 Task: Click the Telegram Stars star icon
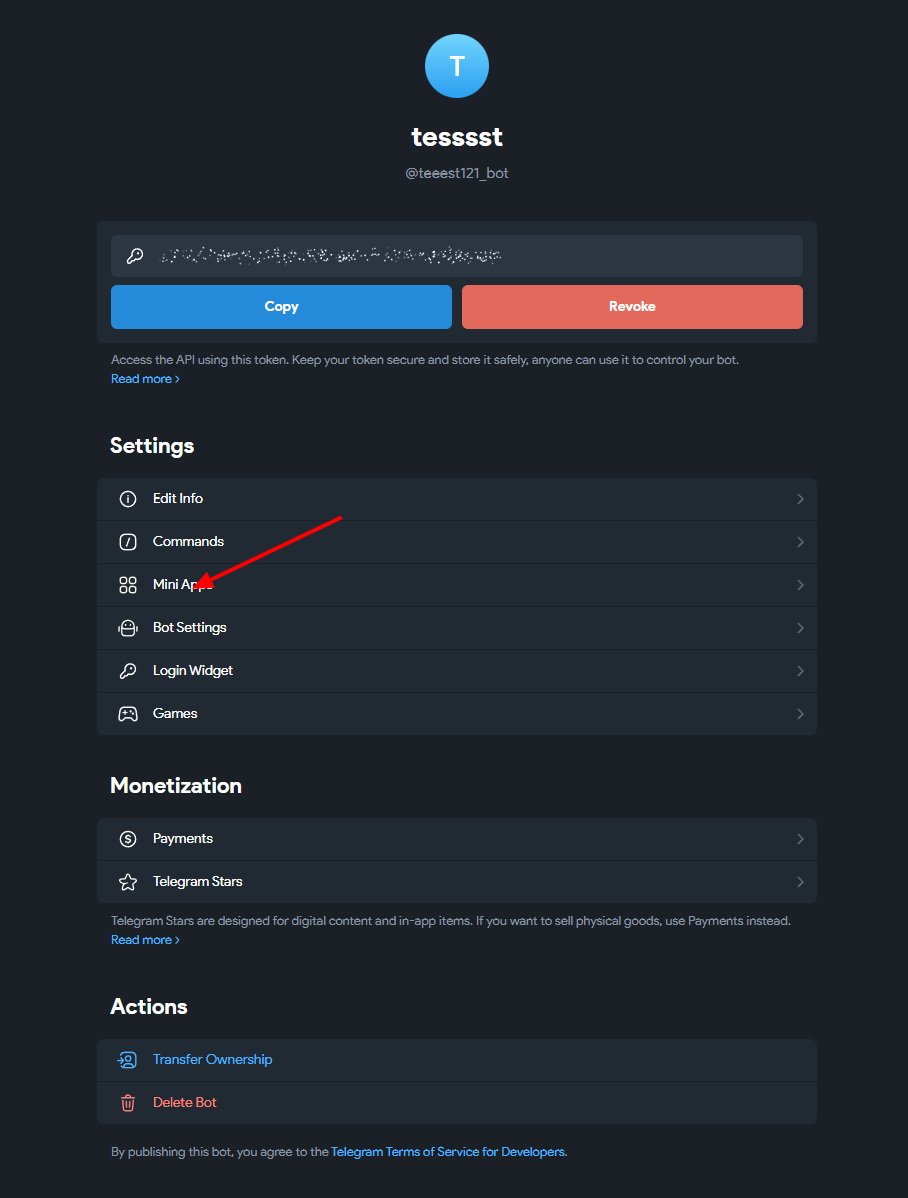click(128, 882)
